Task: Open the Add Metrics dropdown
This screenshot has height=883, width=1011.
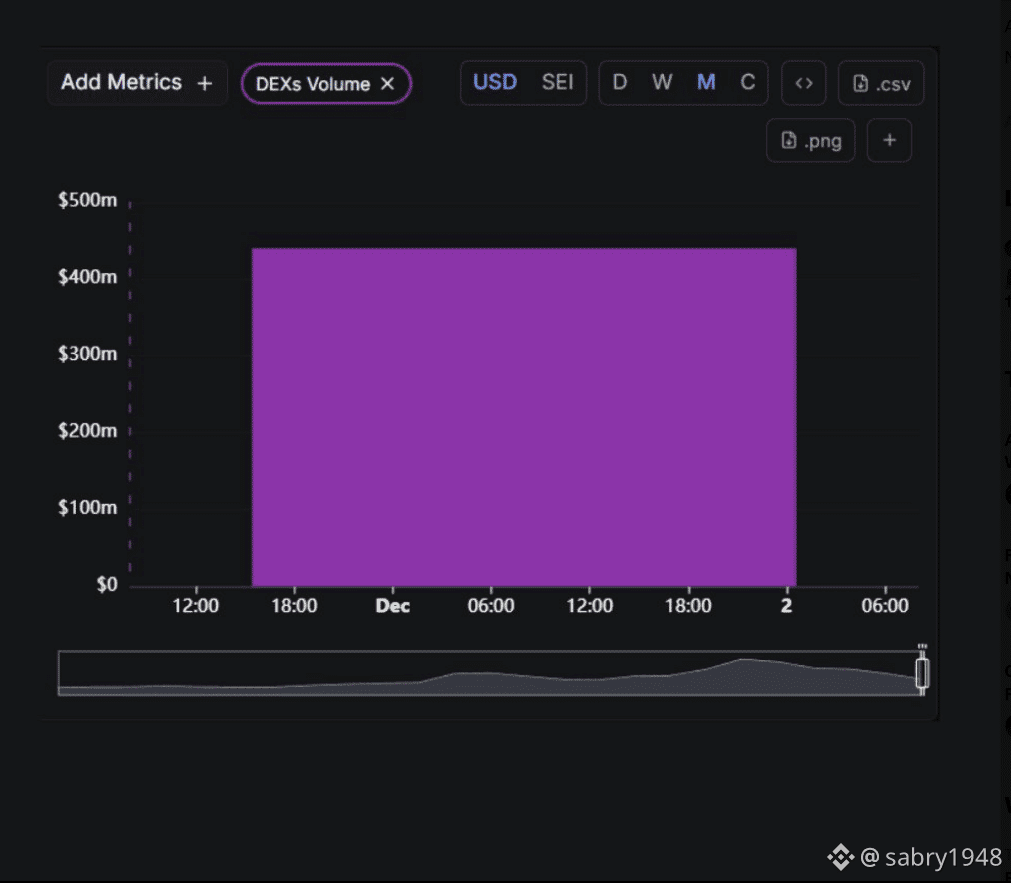Action: click(137, 83)
